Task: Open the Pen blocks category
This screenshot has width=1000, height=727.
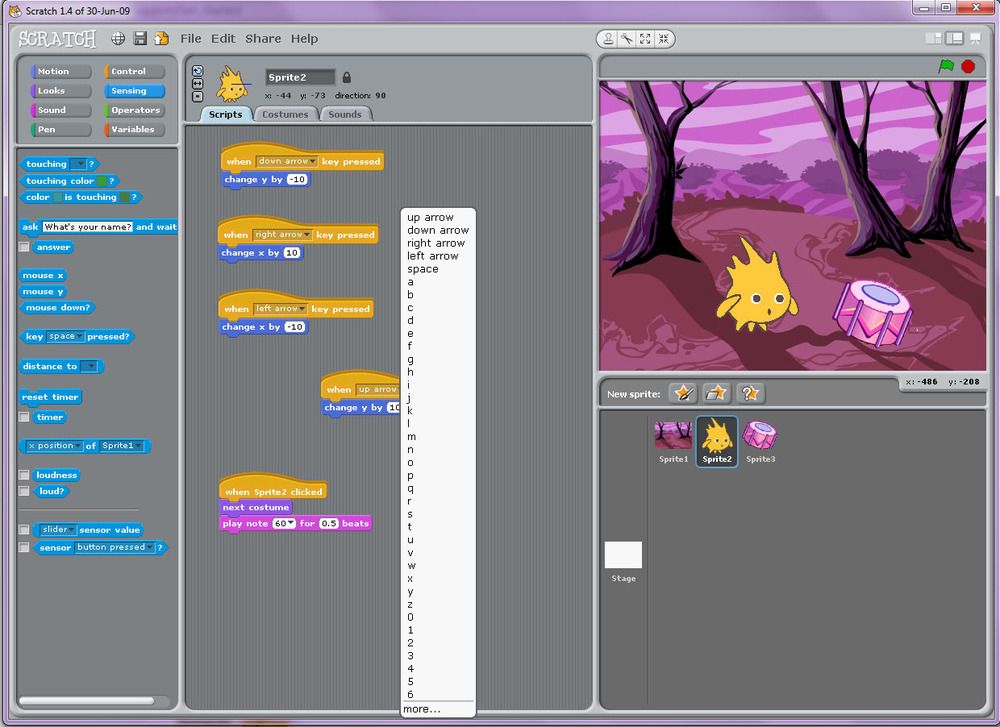Action: point(61,129)
